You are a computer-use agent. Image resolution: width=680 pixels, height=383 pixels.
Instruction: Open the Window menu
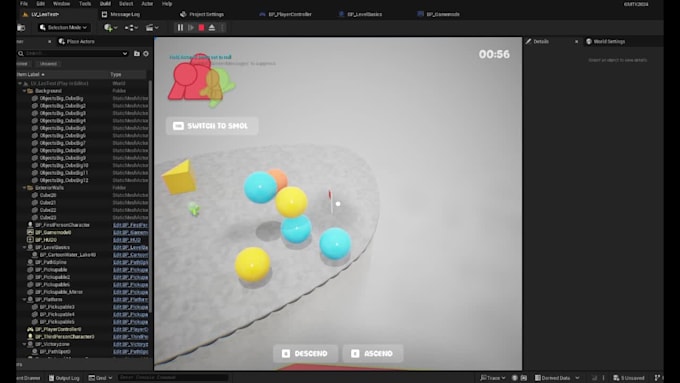point(61,3)
